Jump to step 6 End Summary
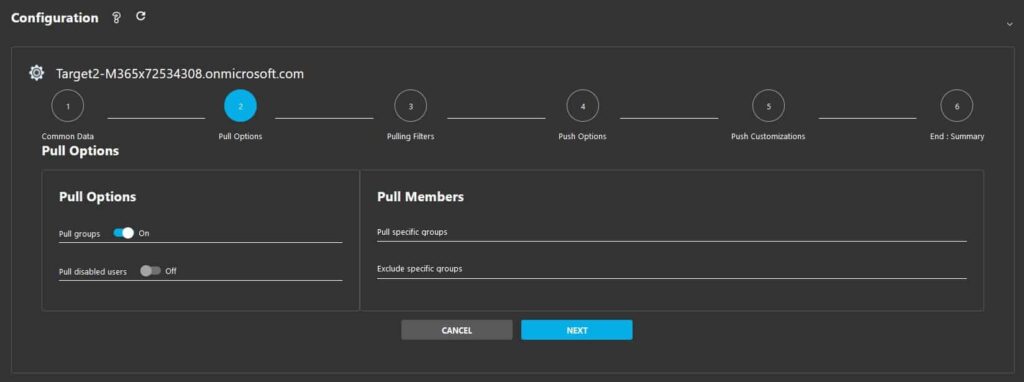 (957, 106)
